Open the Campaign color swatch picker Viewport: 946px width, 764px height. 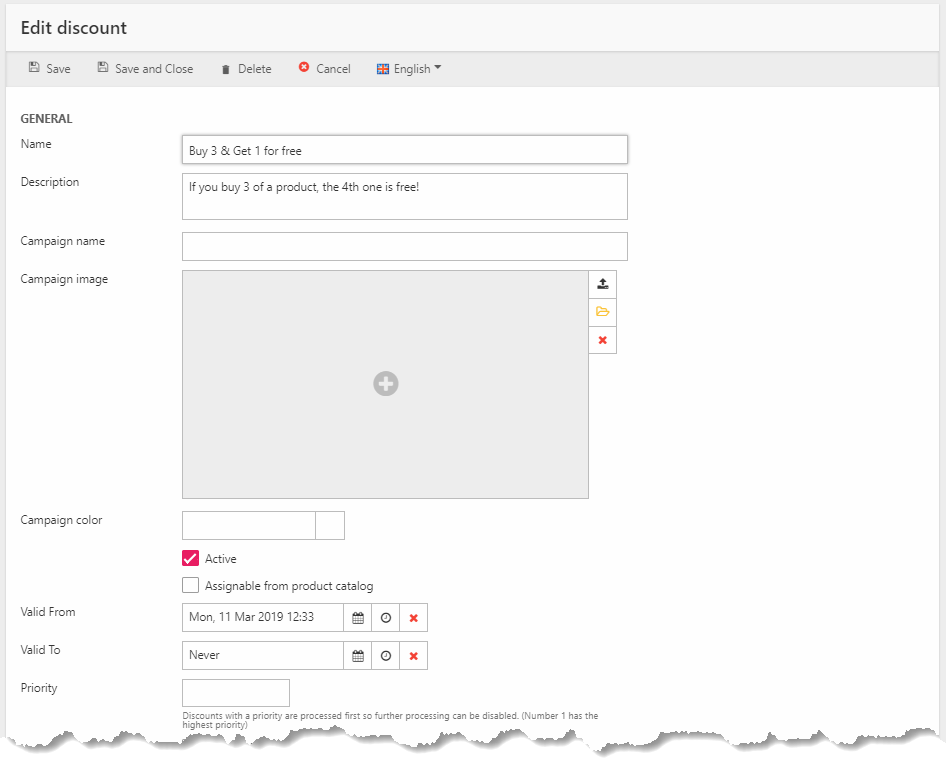pos(330,525)
